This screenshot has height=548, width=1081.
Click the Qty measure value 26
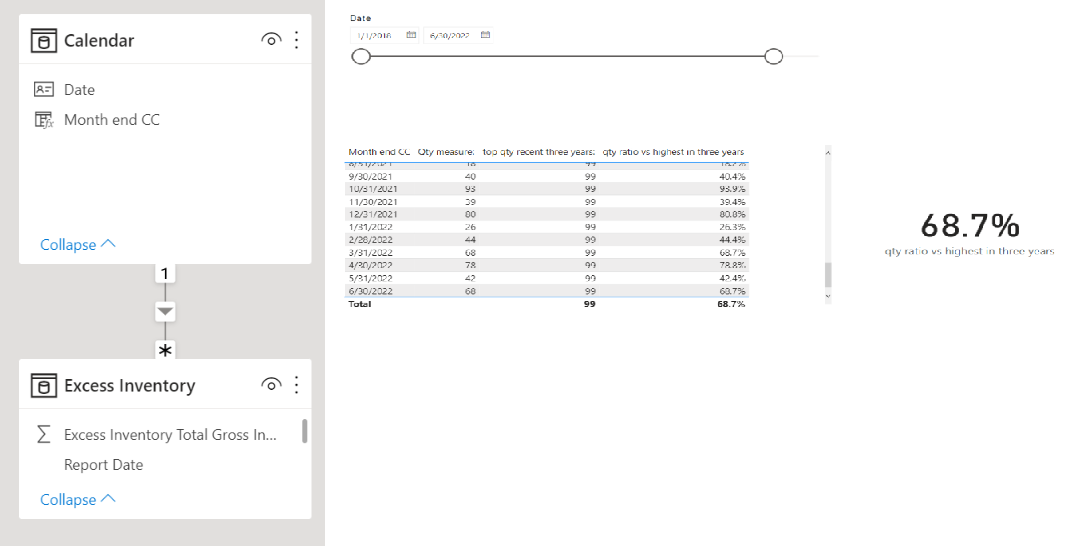click(470, 227)
